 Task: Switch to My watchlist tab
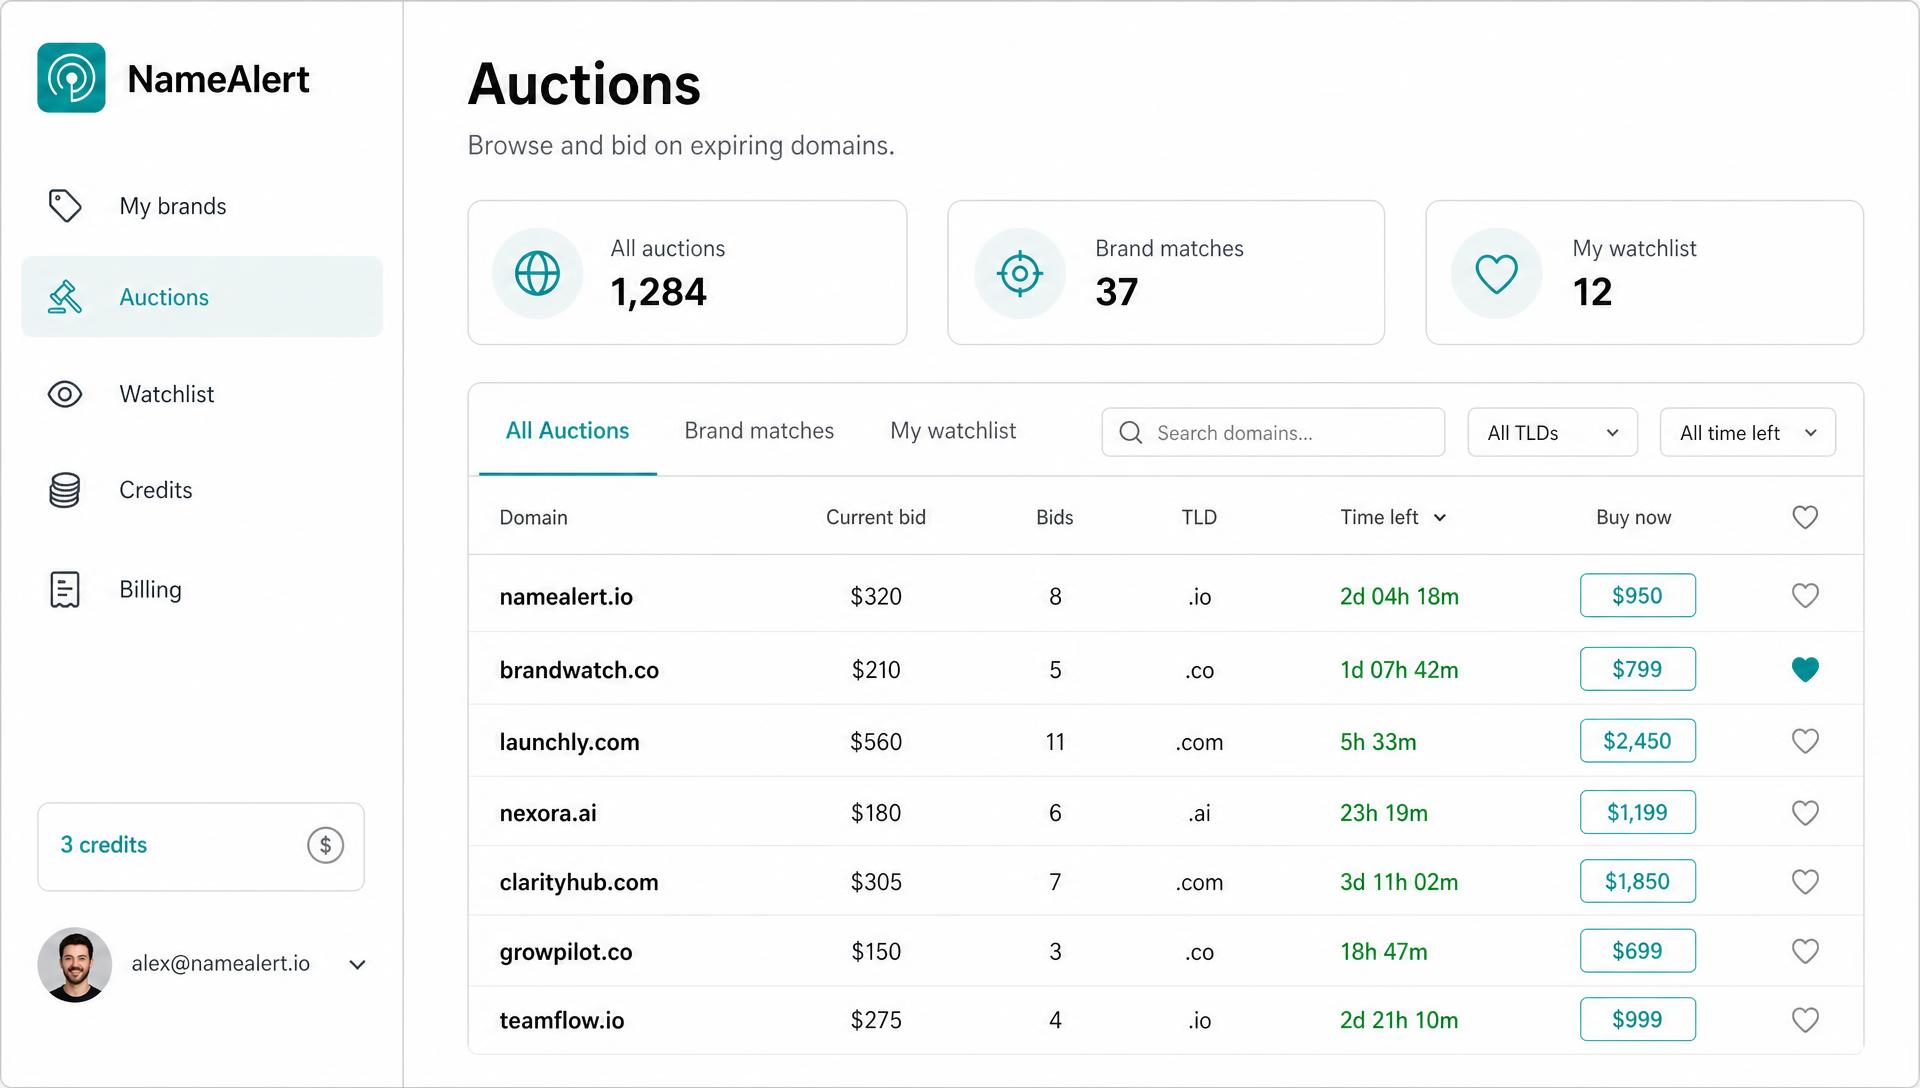pos(953,431)
